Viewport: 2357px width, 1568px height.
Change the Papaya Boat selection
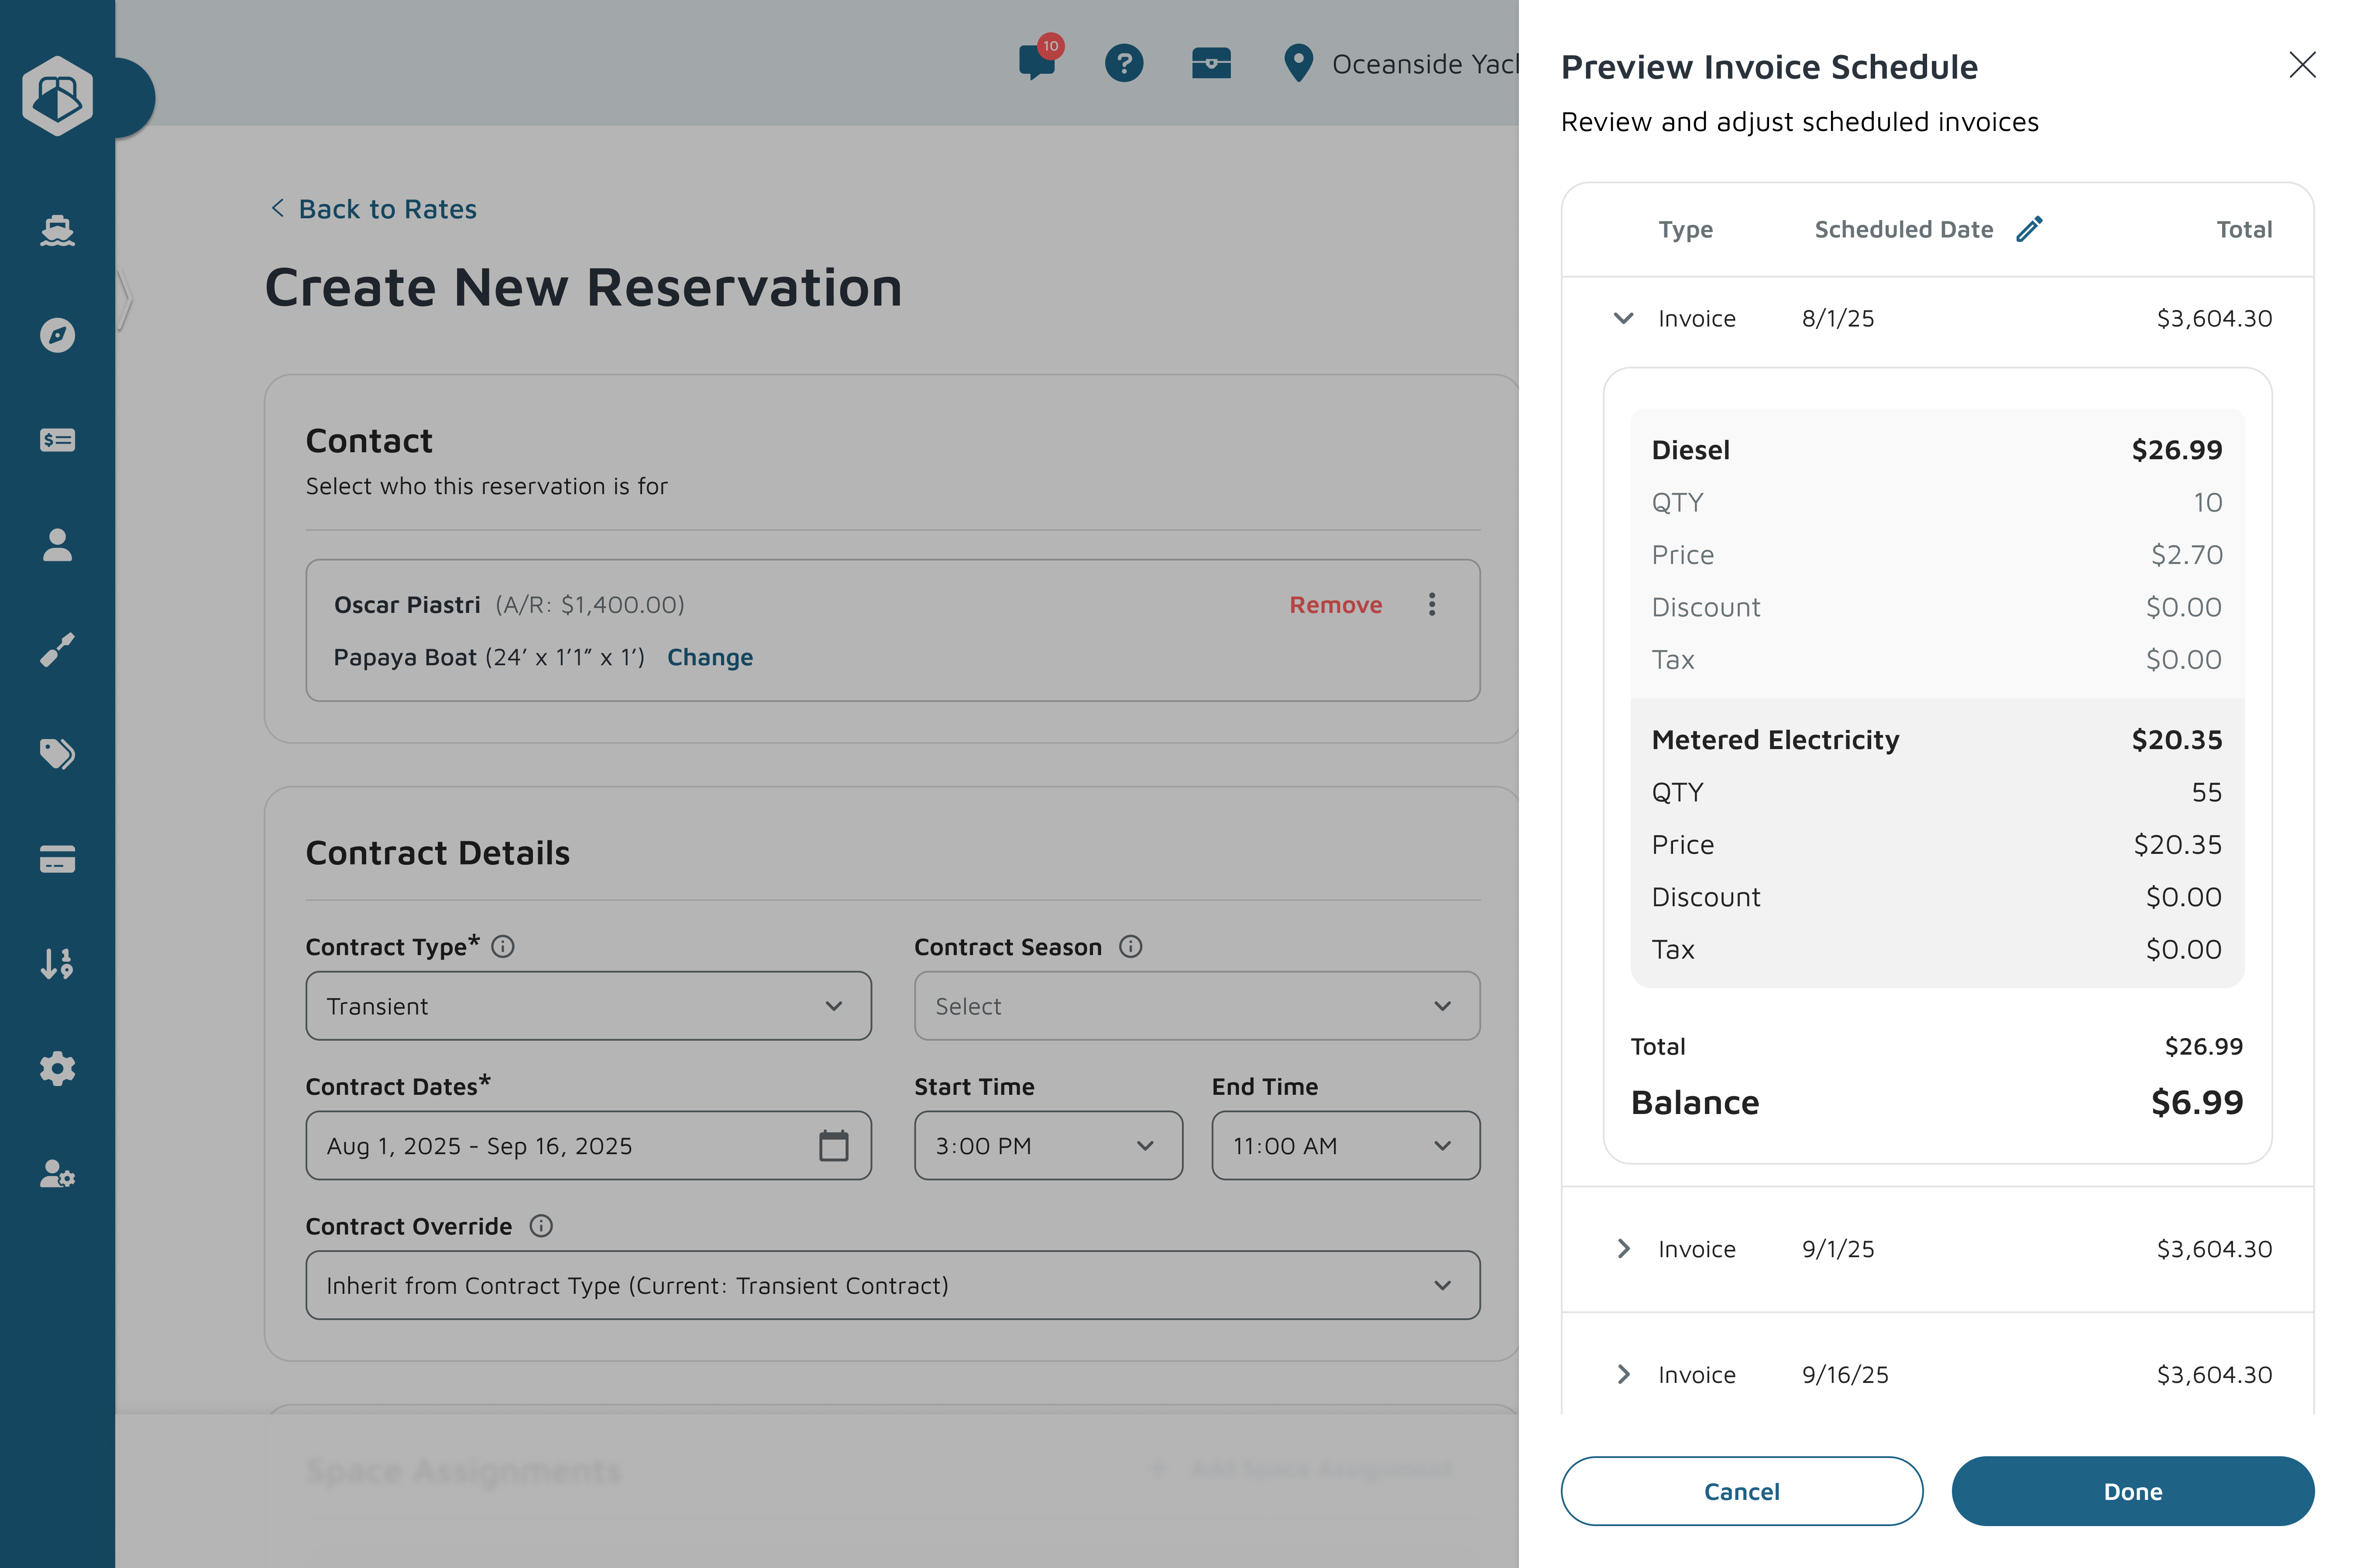710,657
